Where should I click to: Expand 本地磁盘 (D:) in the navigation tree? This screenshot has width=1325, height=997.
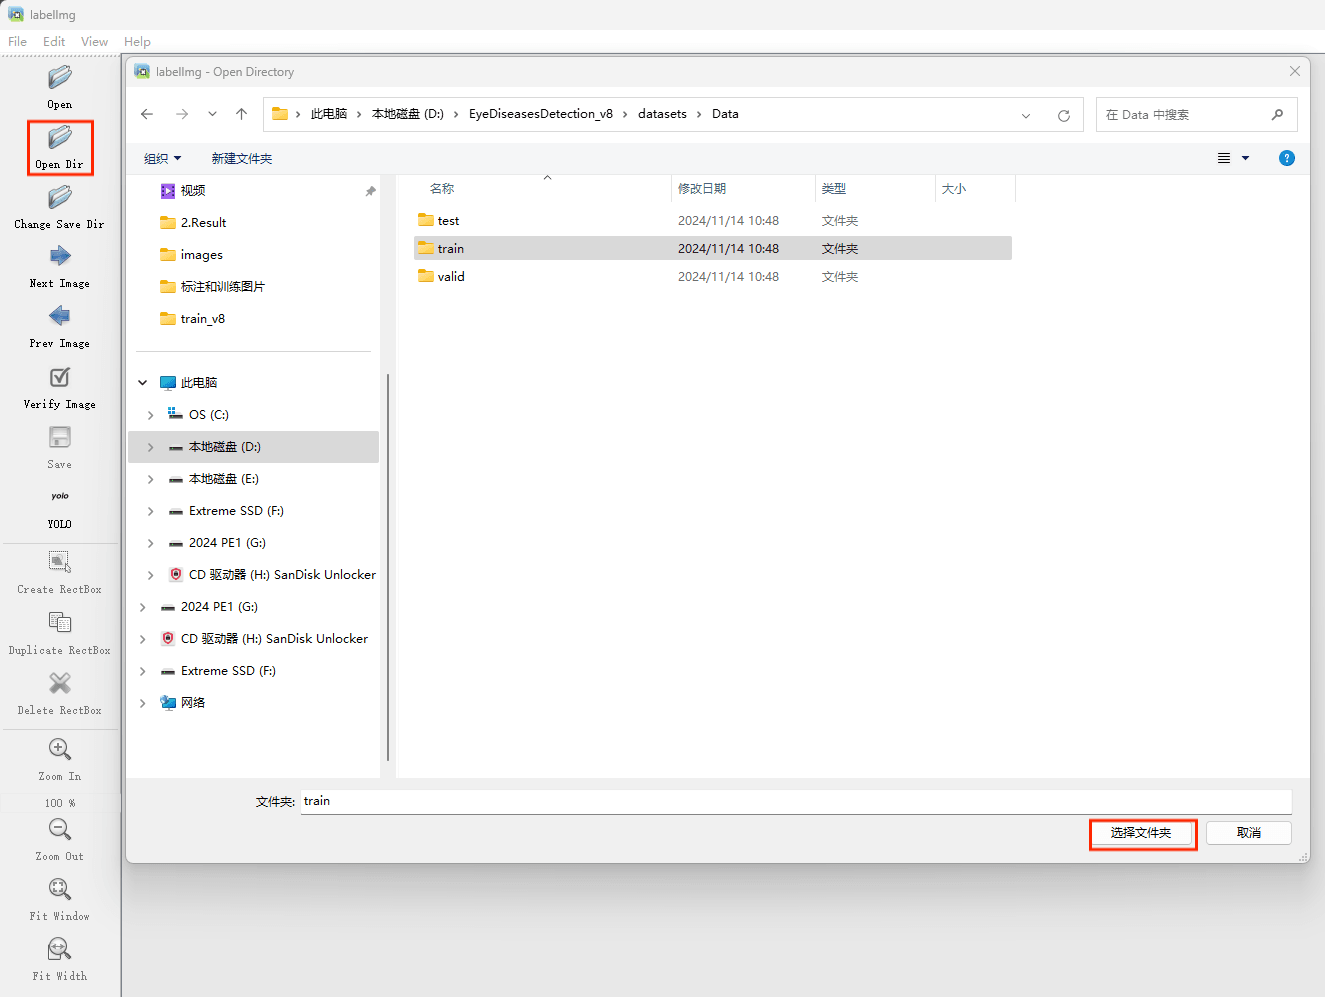click(x=151, y=447)
